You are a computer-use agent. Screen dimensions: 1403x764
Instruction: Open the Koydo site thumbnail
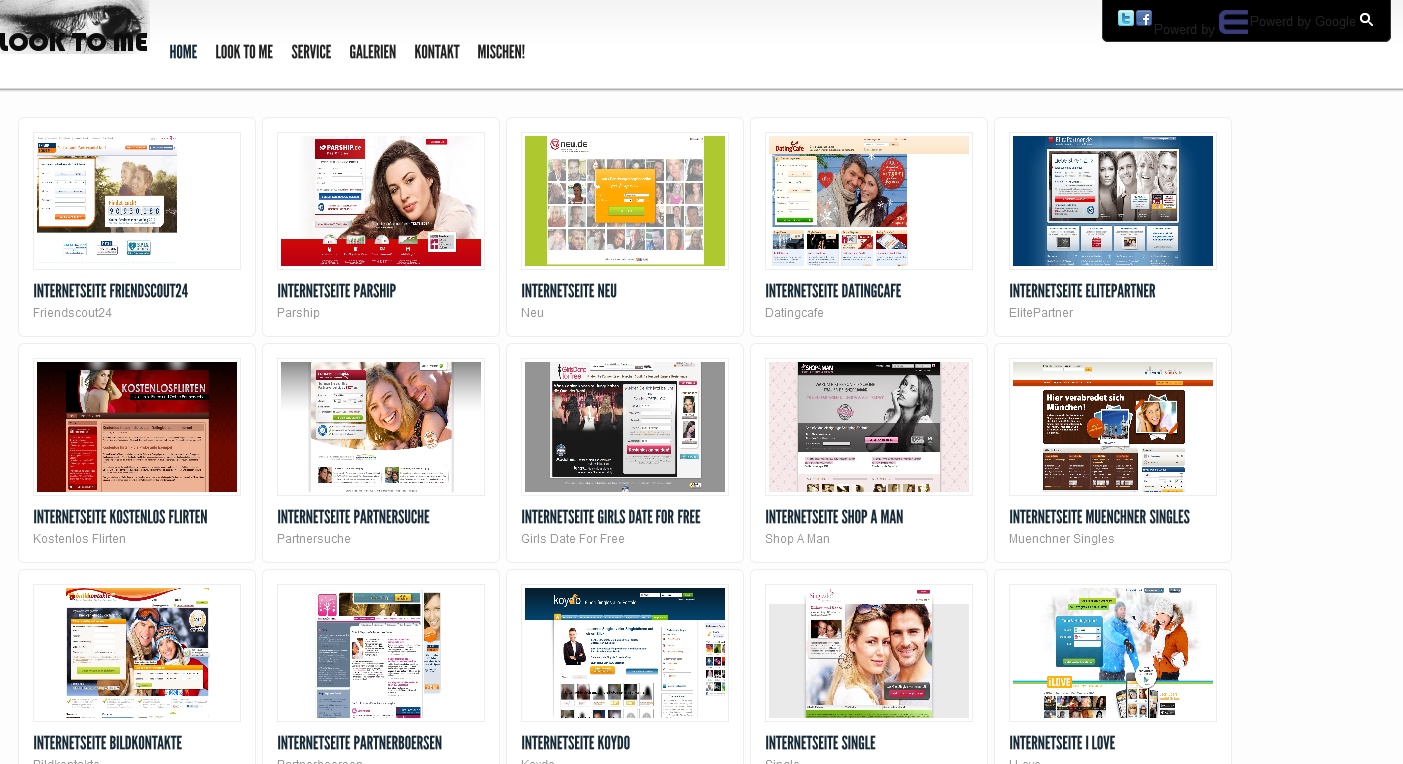point(625,653)
